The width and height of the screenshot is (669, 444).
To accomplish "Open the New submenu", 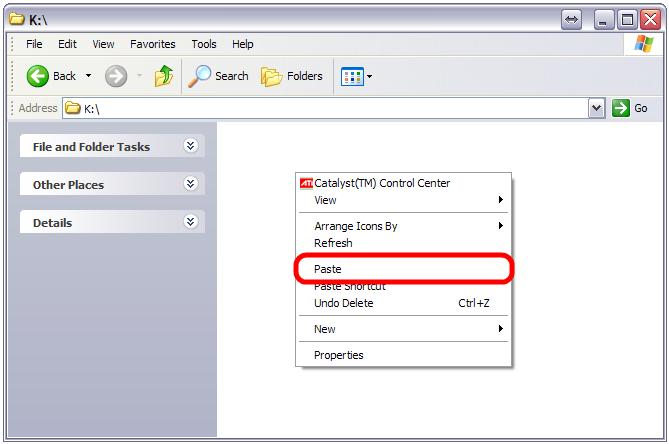I will point(325,329).
